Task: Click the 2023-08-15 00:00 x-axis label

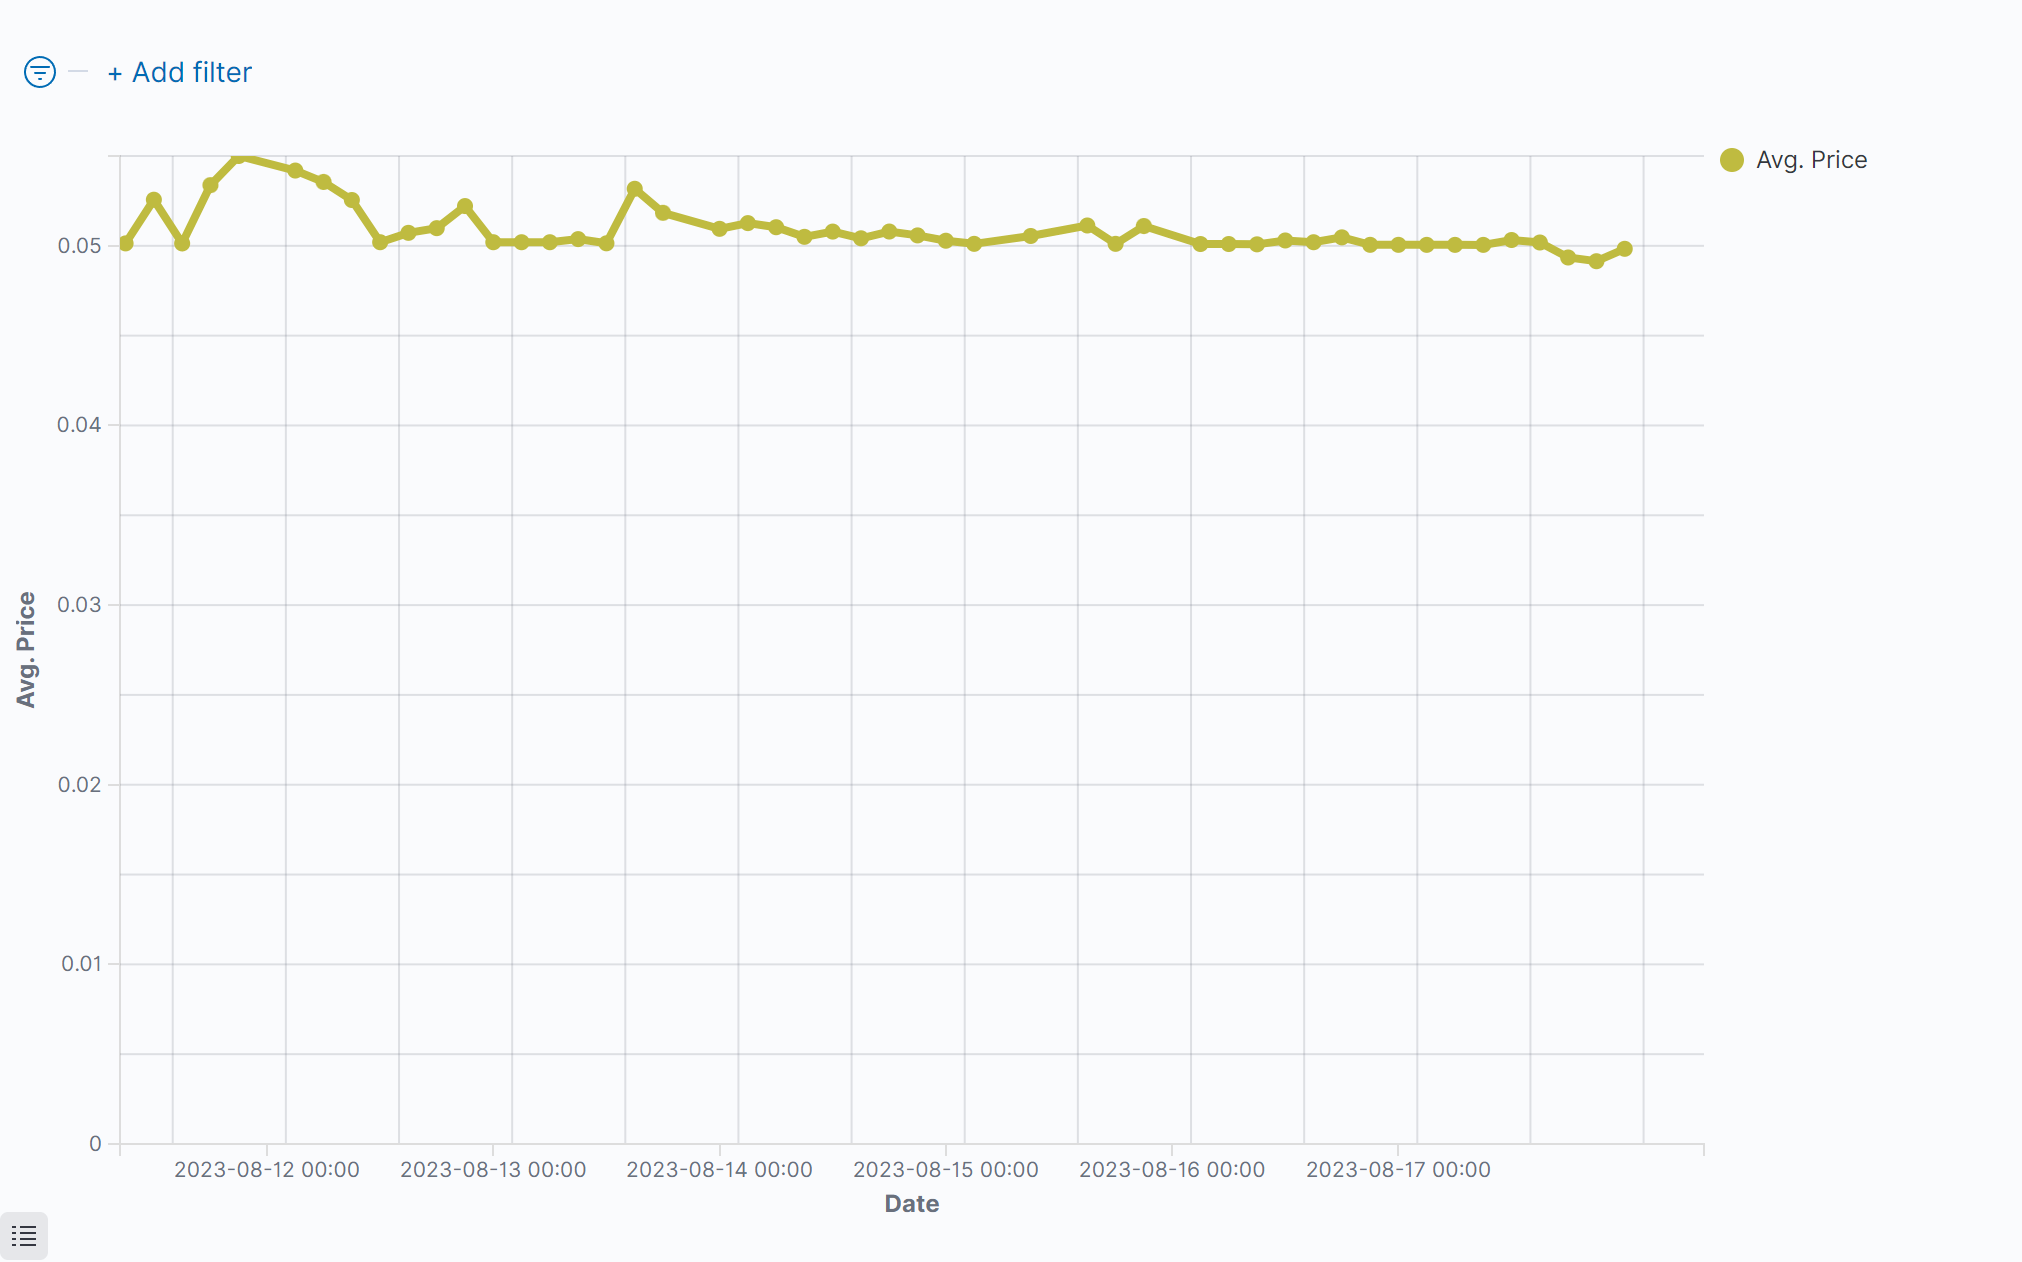Action: 945,1170
